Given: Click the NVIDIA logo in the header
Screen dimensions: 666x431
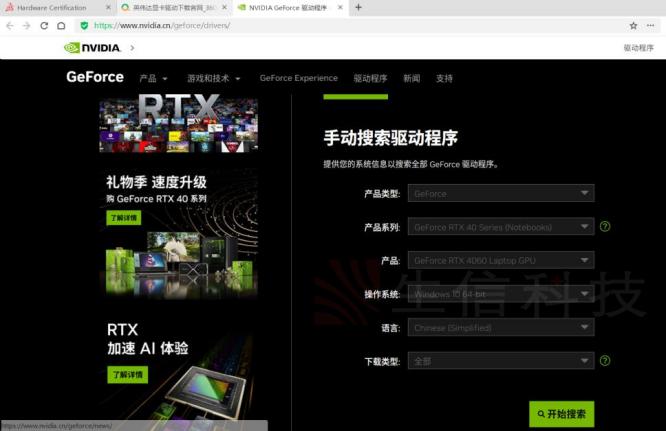Looking at the screenshot, I should tap(93, 47).
